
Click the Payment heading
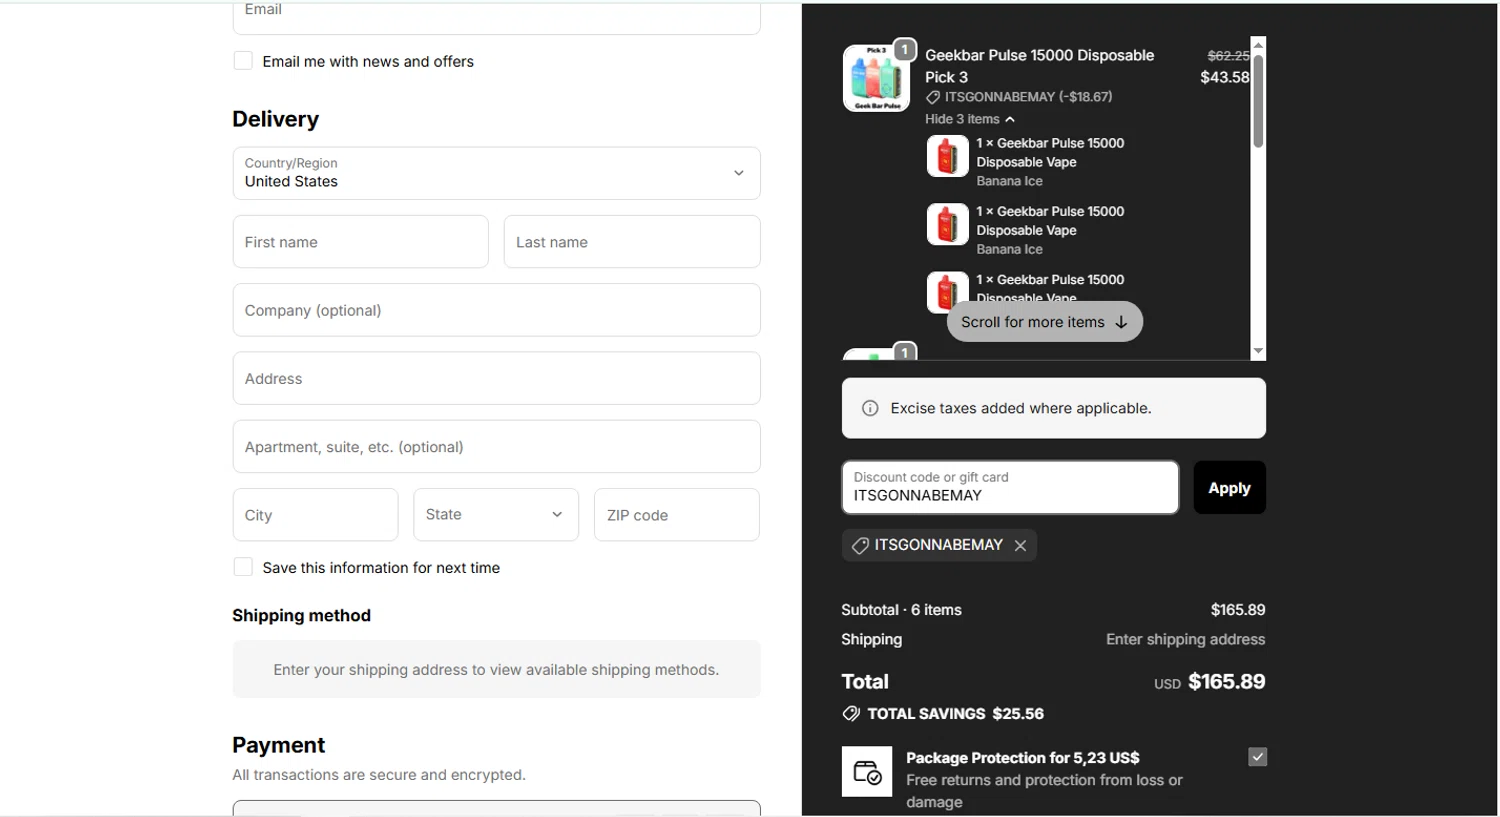[x=279, y=745]
